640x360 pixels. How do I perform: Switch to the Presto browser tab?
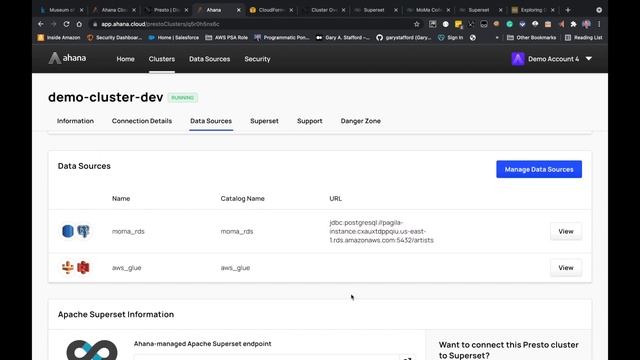[x=167, y=10]
